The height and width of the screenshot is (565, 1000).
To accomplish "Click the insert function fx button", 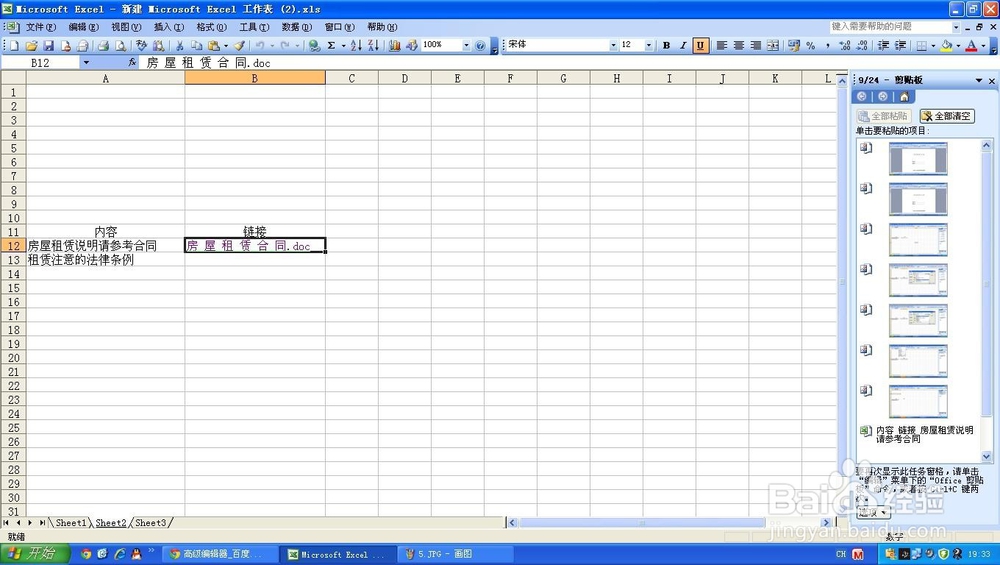I will pyautogui.click(x=132, y=62).
